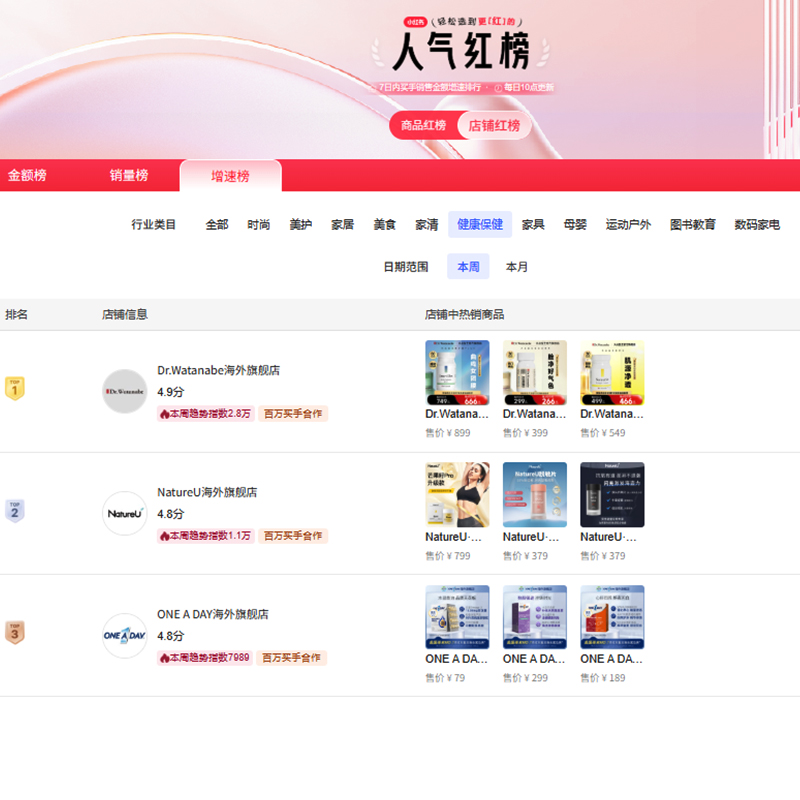800x800 pixels.
Task: Filter by 健康保健 category
Action: coord(480,225)
